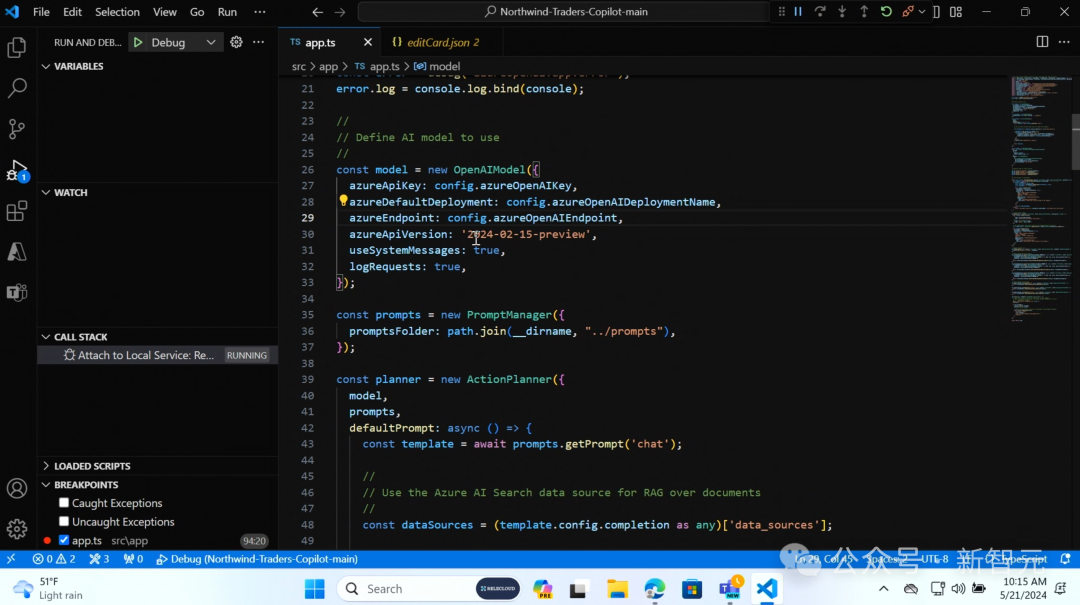Open the Selection menu
1080x605 pixels.
coord(117,12)
